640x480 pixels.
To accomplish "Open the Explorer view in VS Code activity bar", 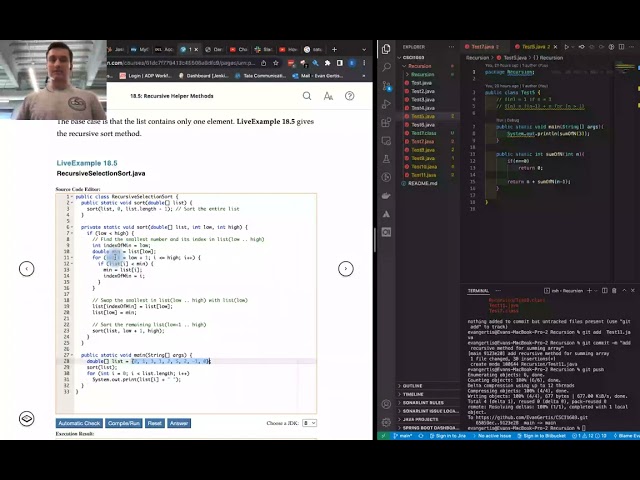I will point(386,49).
